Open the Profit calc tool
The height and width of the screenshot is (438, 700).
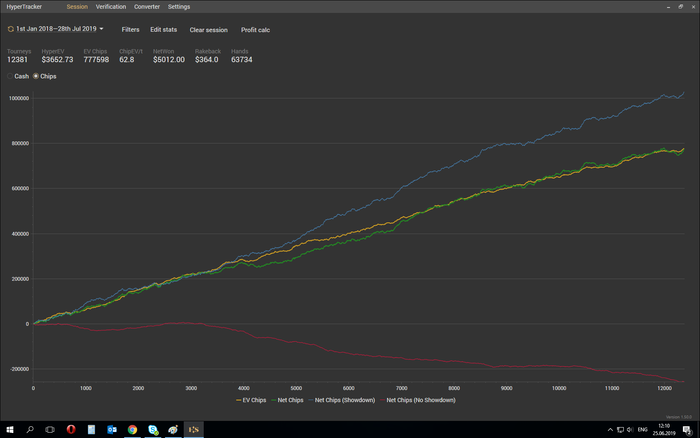click(255, 30)
